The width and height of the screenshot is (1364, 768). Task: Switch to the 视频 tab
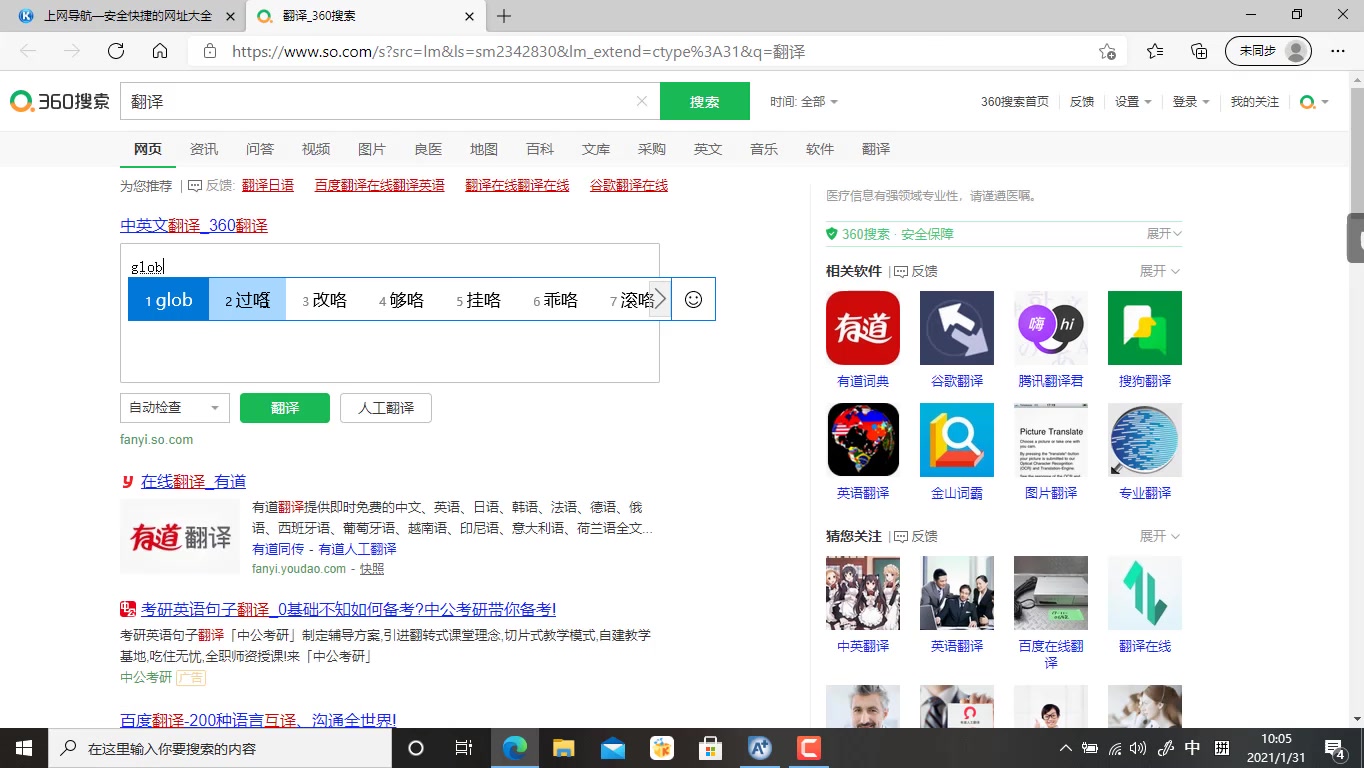point(316,149)
